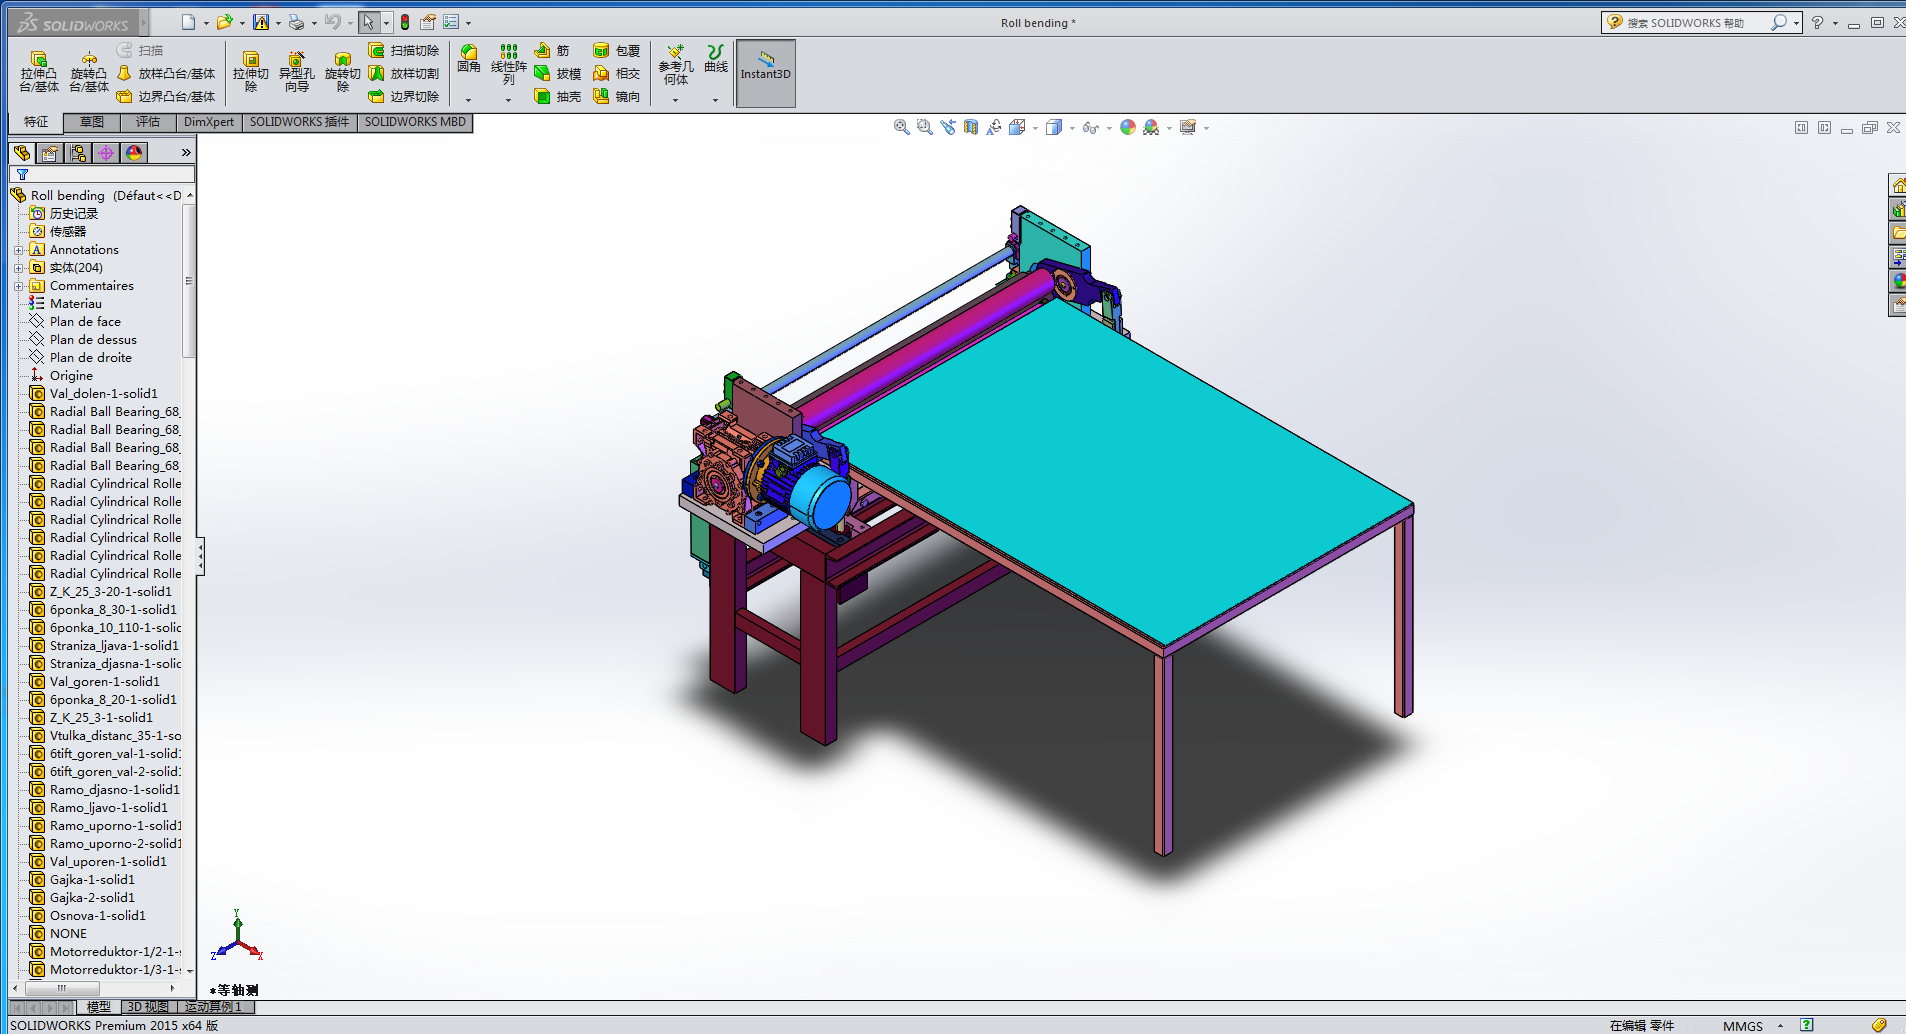Select the Materiau item in the tree
This screenshot has width=1906, height=1034.
click(x=76, y=304)
